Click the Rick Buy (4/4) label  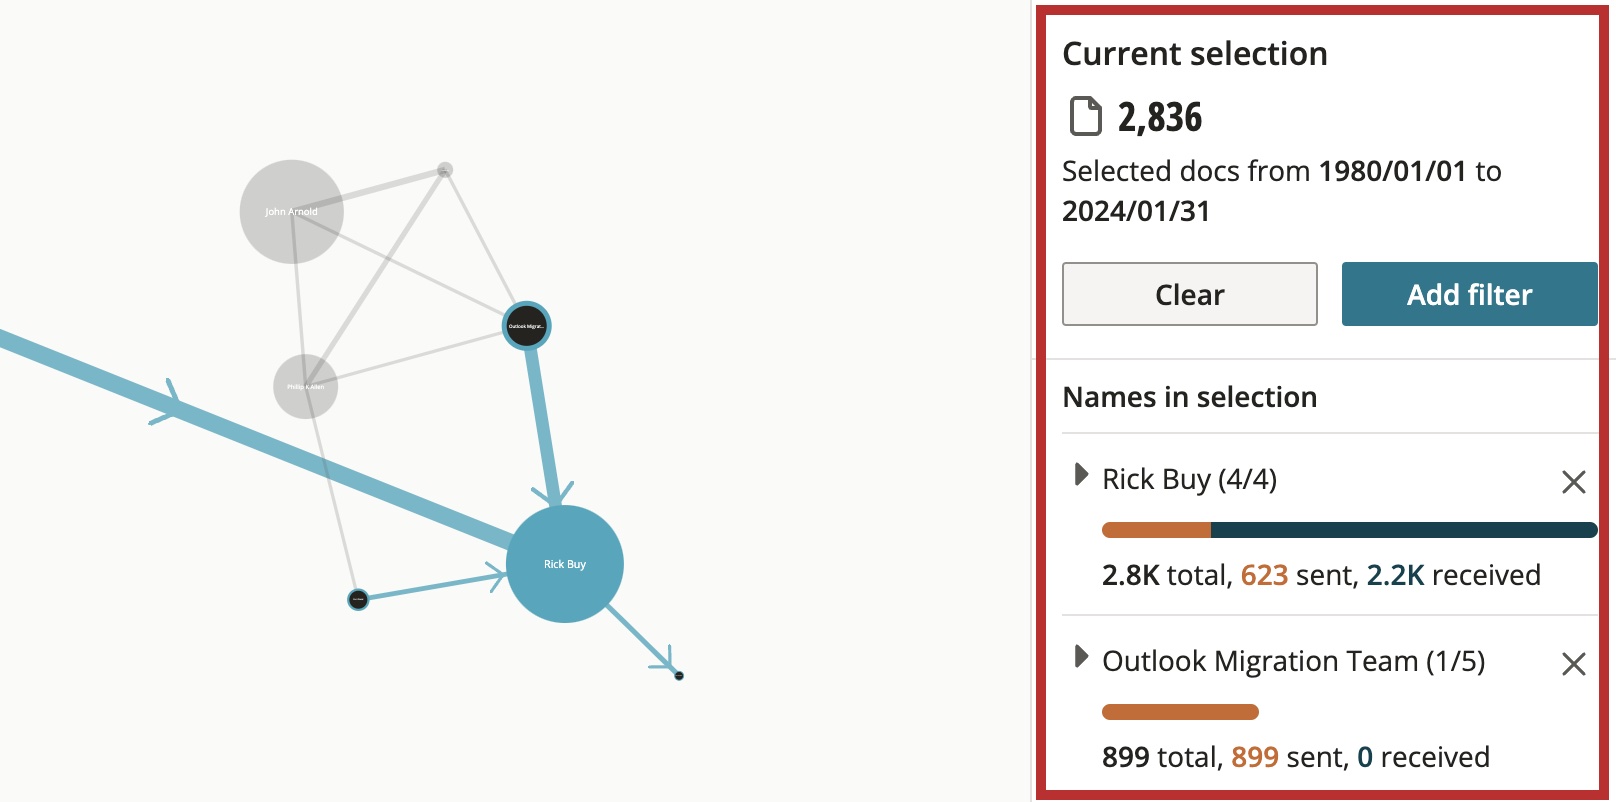tap(1189, 479)
